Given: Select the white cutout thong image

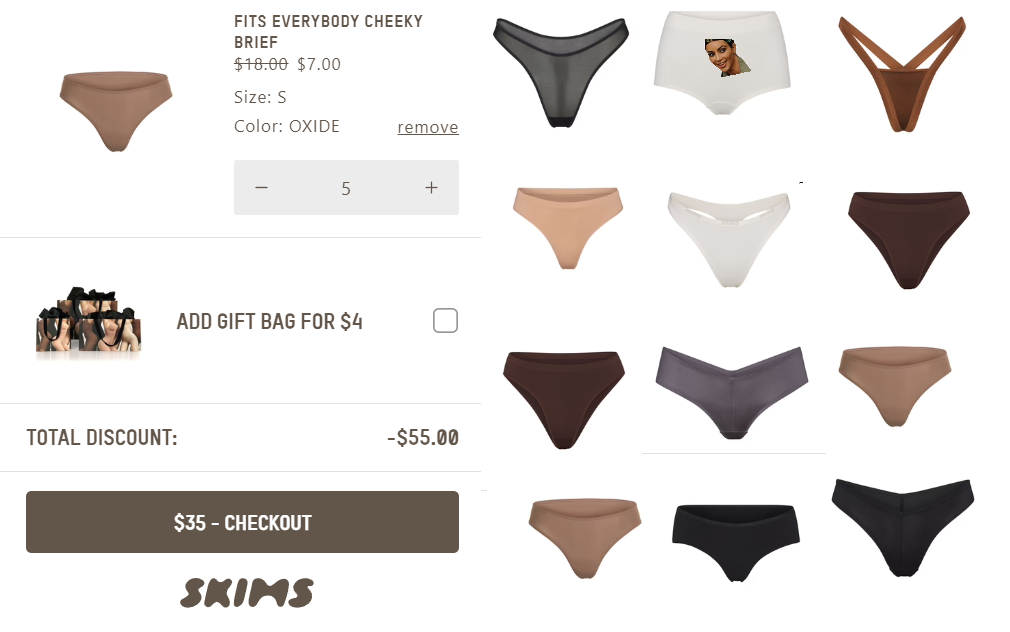Looking at the screenshot, I should pos(729,239).
